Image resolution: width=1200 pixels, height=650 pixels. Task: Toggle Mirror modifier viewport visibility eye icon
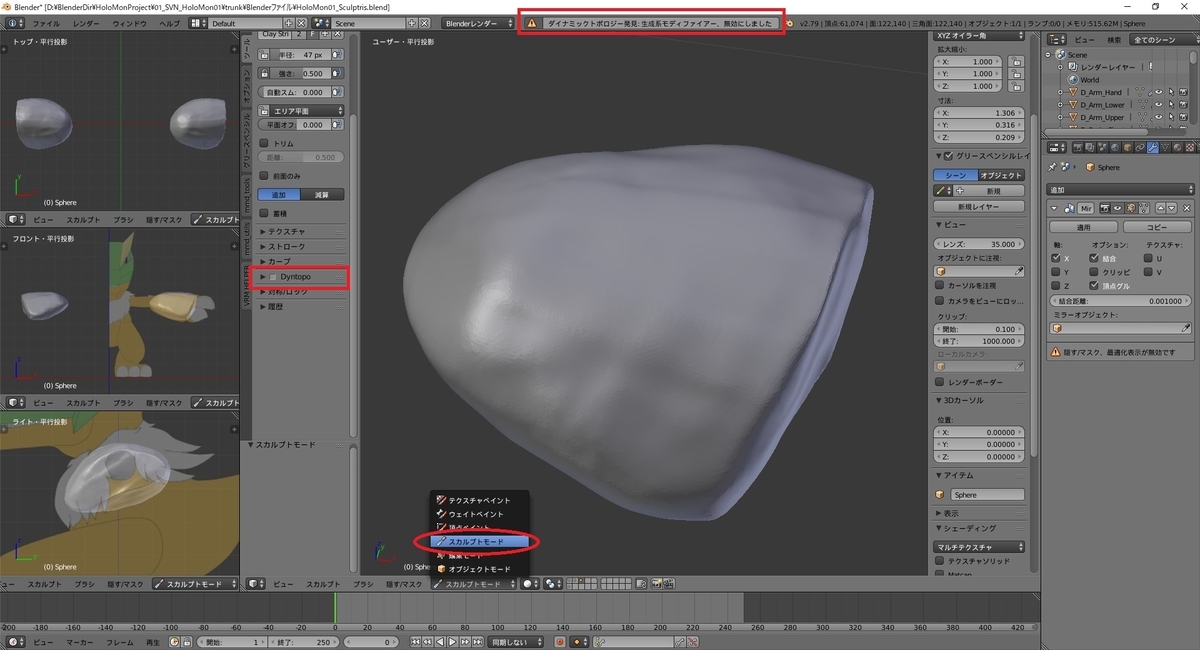tap(1116, 208)
